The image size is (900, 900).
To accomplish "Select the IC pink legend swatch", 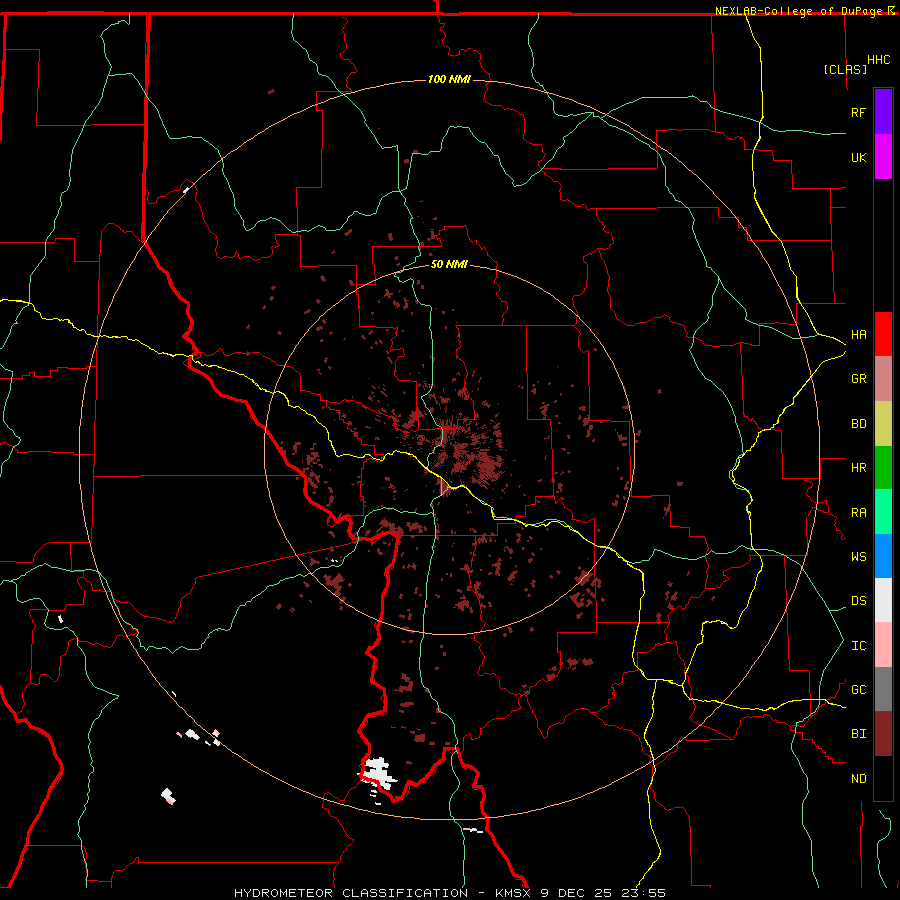I will [x=883, y=645].
